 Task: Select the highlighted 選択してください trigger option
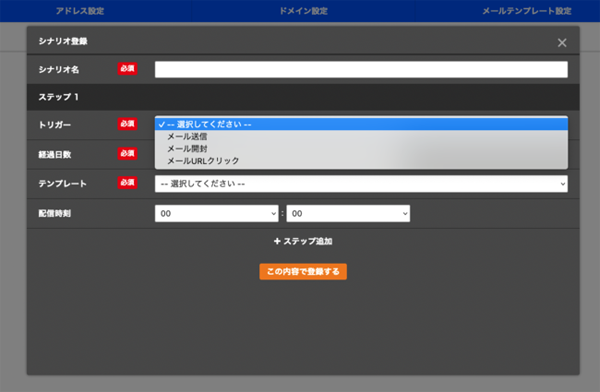(x=361, y=124)
